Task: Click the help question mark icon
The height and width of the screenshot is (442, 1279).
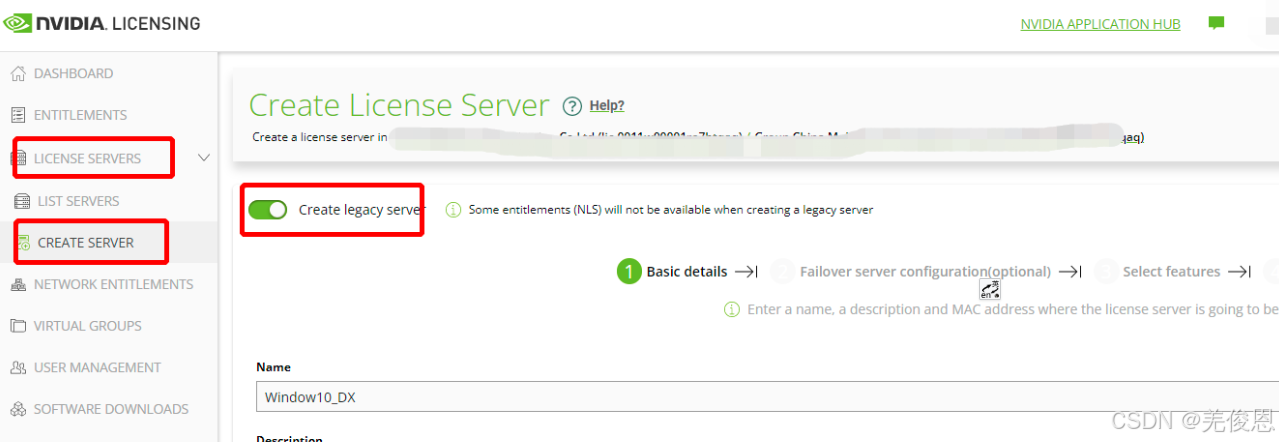Action: [x=572, y=106]
